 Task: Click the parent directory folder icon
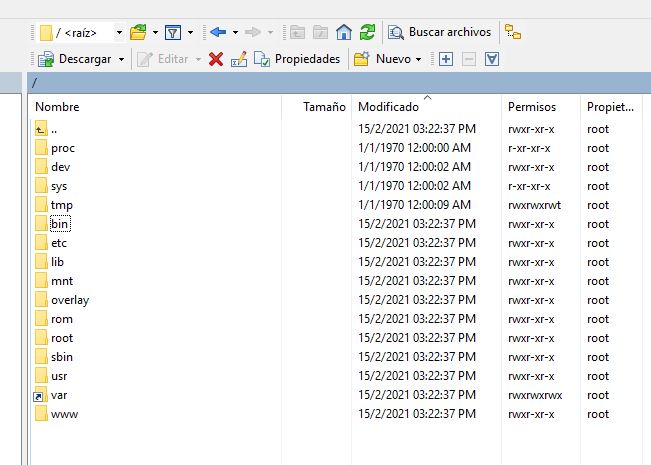pos(297,32)
